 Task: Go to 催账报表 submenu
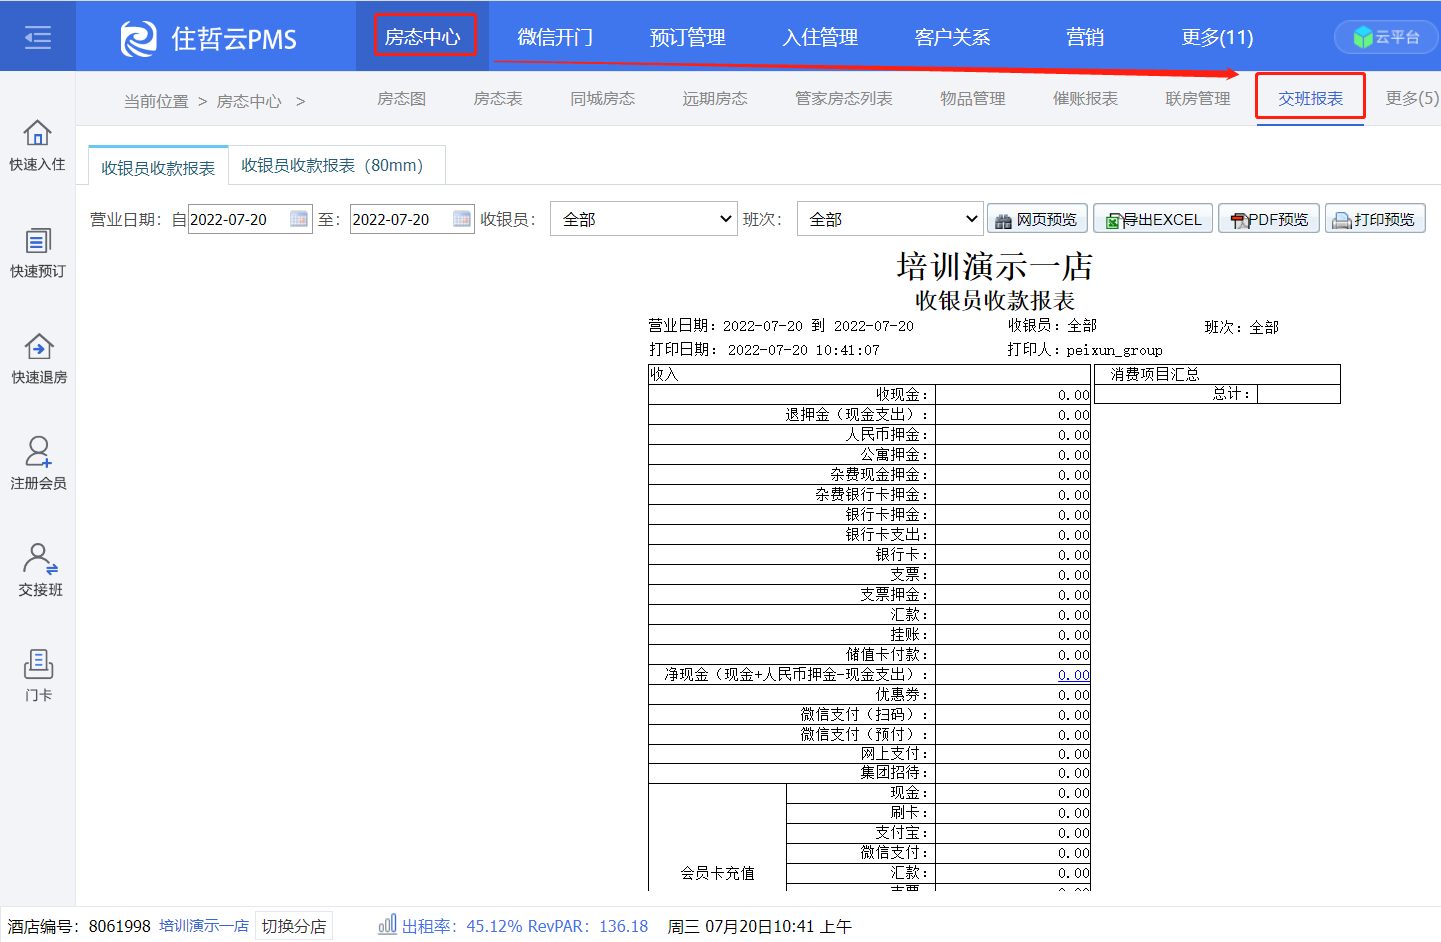1085,98
